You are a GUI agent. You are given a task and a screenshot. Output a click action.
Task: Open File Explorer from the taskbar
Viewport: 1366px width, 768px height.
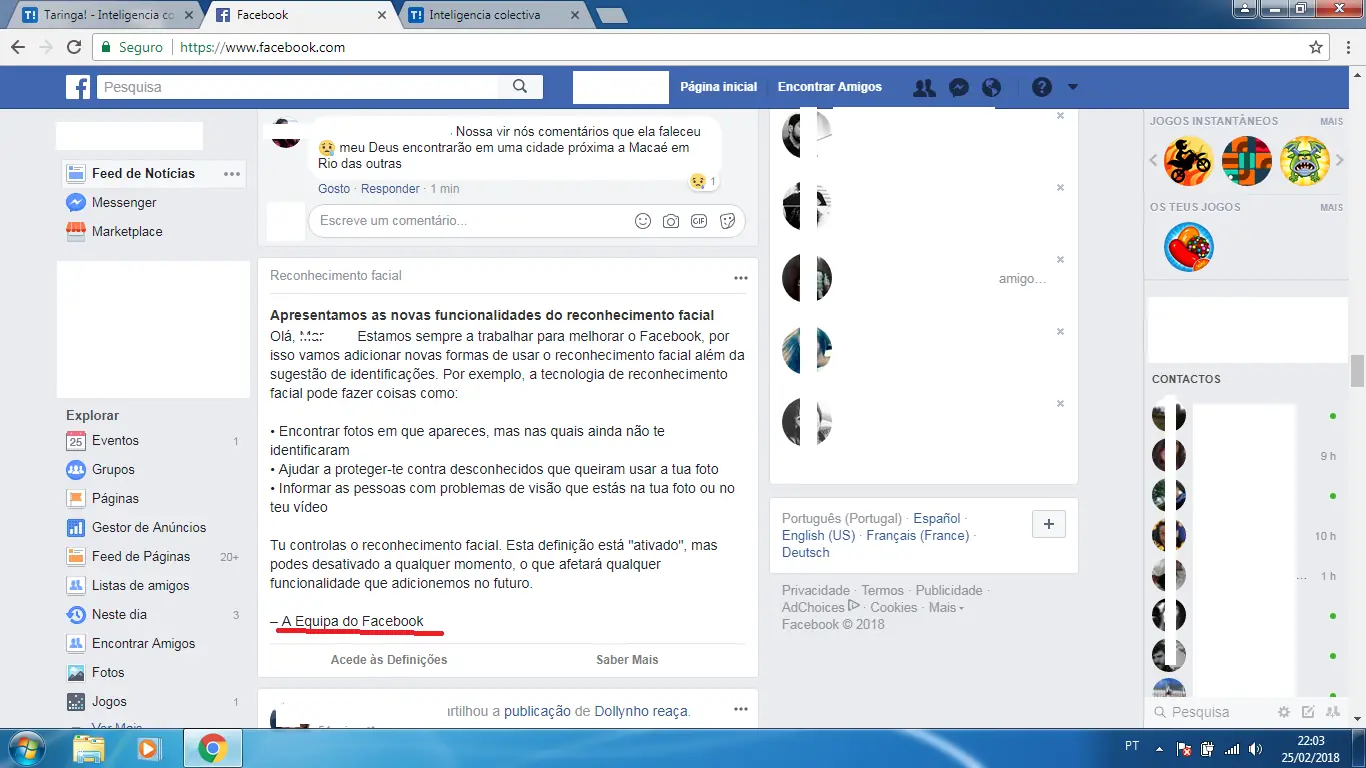click(x=89, y=748)
